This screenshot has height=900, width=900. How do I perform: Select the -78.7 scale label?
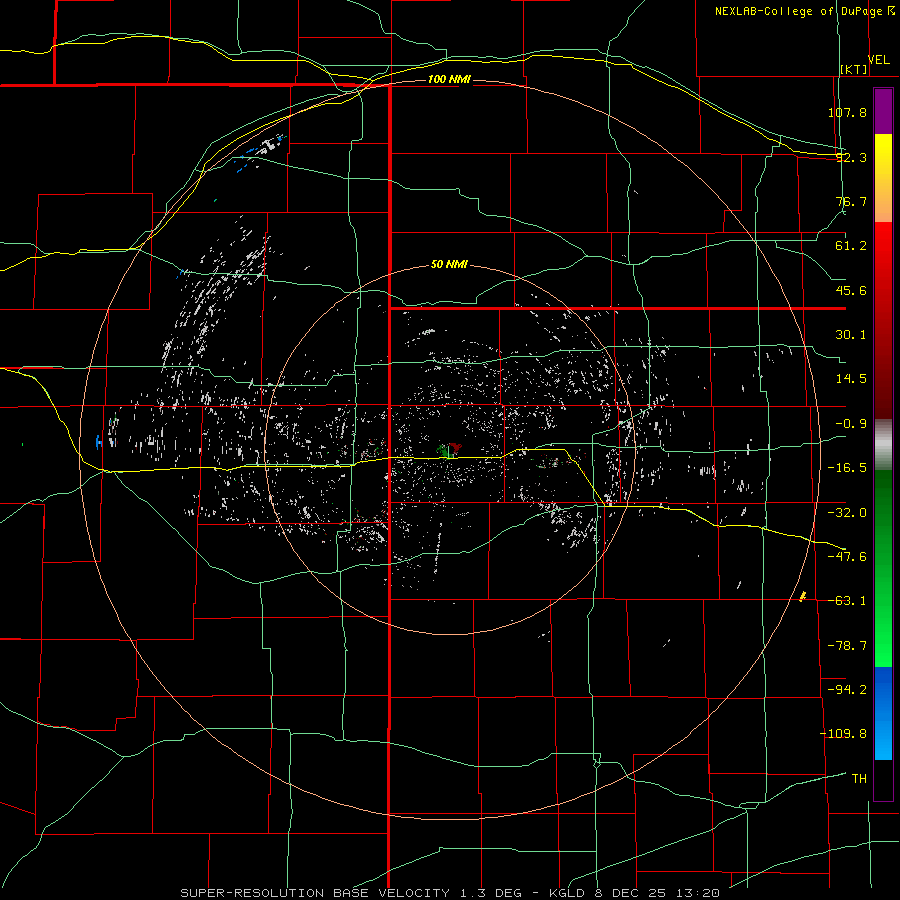pos(847,646)
